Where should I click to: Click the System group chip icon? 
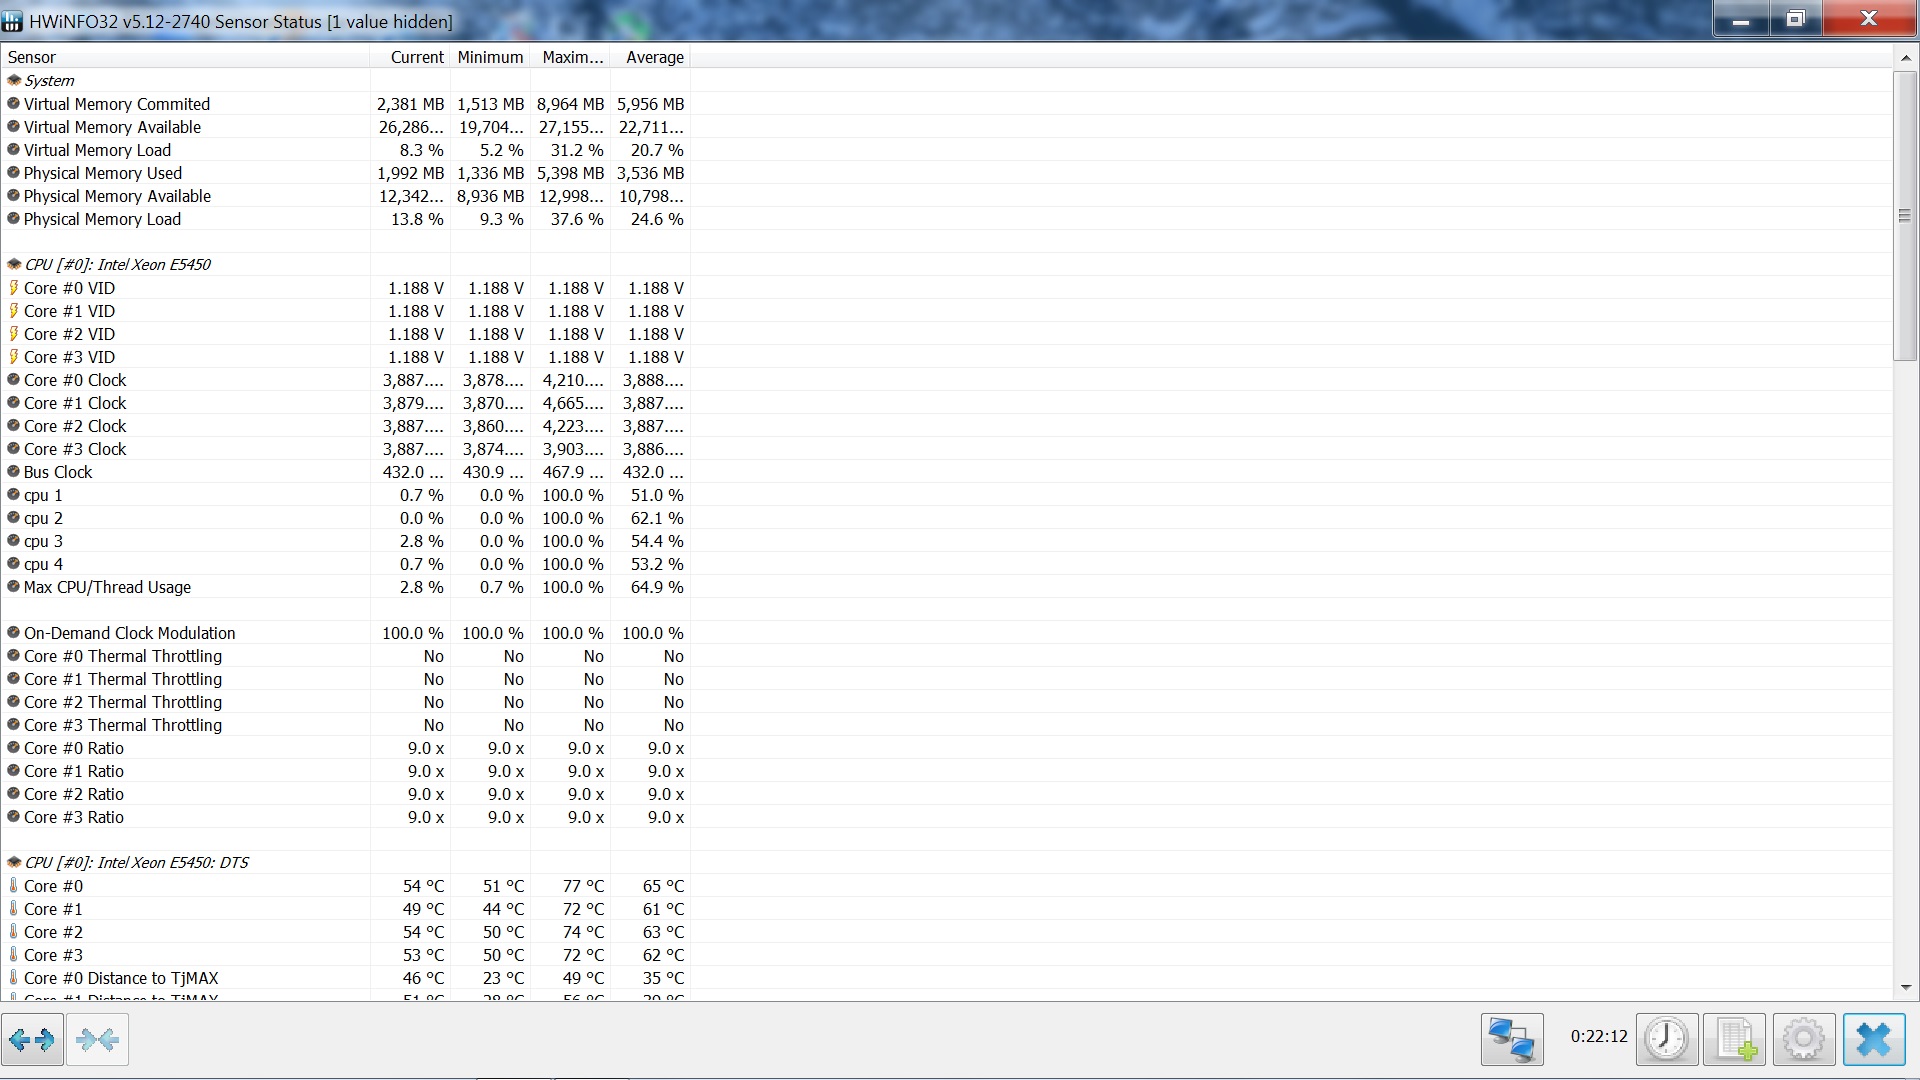[x=14, y=80]
